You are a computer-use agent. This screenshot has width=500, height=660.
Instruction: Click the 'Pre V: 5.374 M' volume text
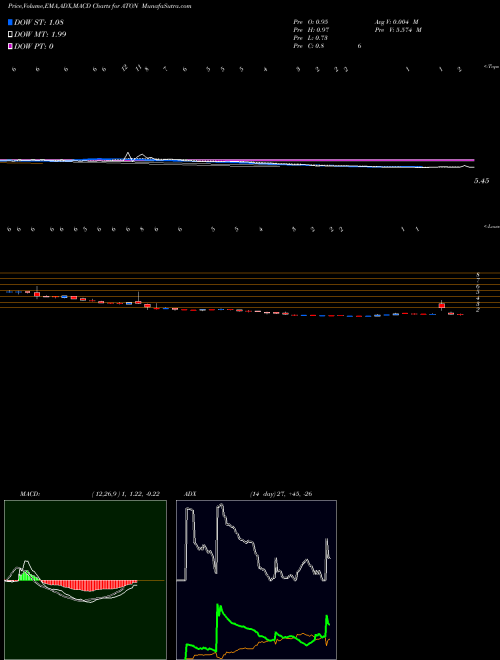[398, 29]
